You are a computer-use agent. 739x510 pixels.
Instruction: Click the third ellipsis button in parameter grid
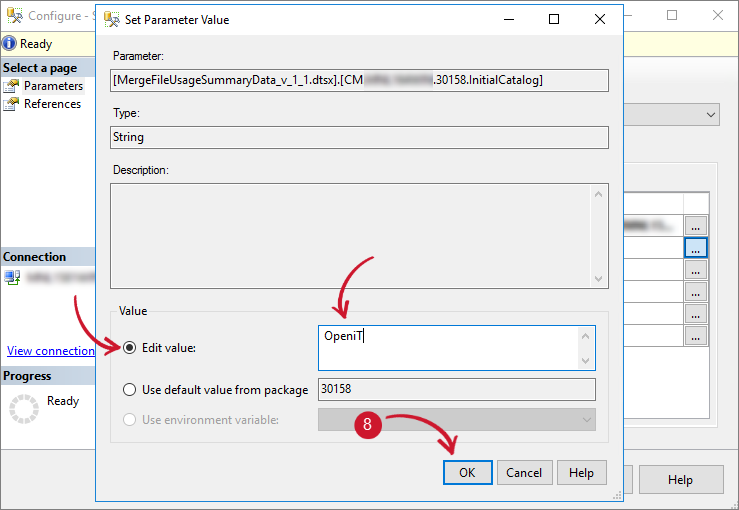pyautogui.click(x=696, y=270)
